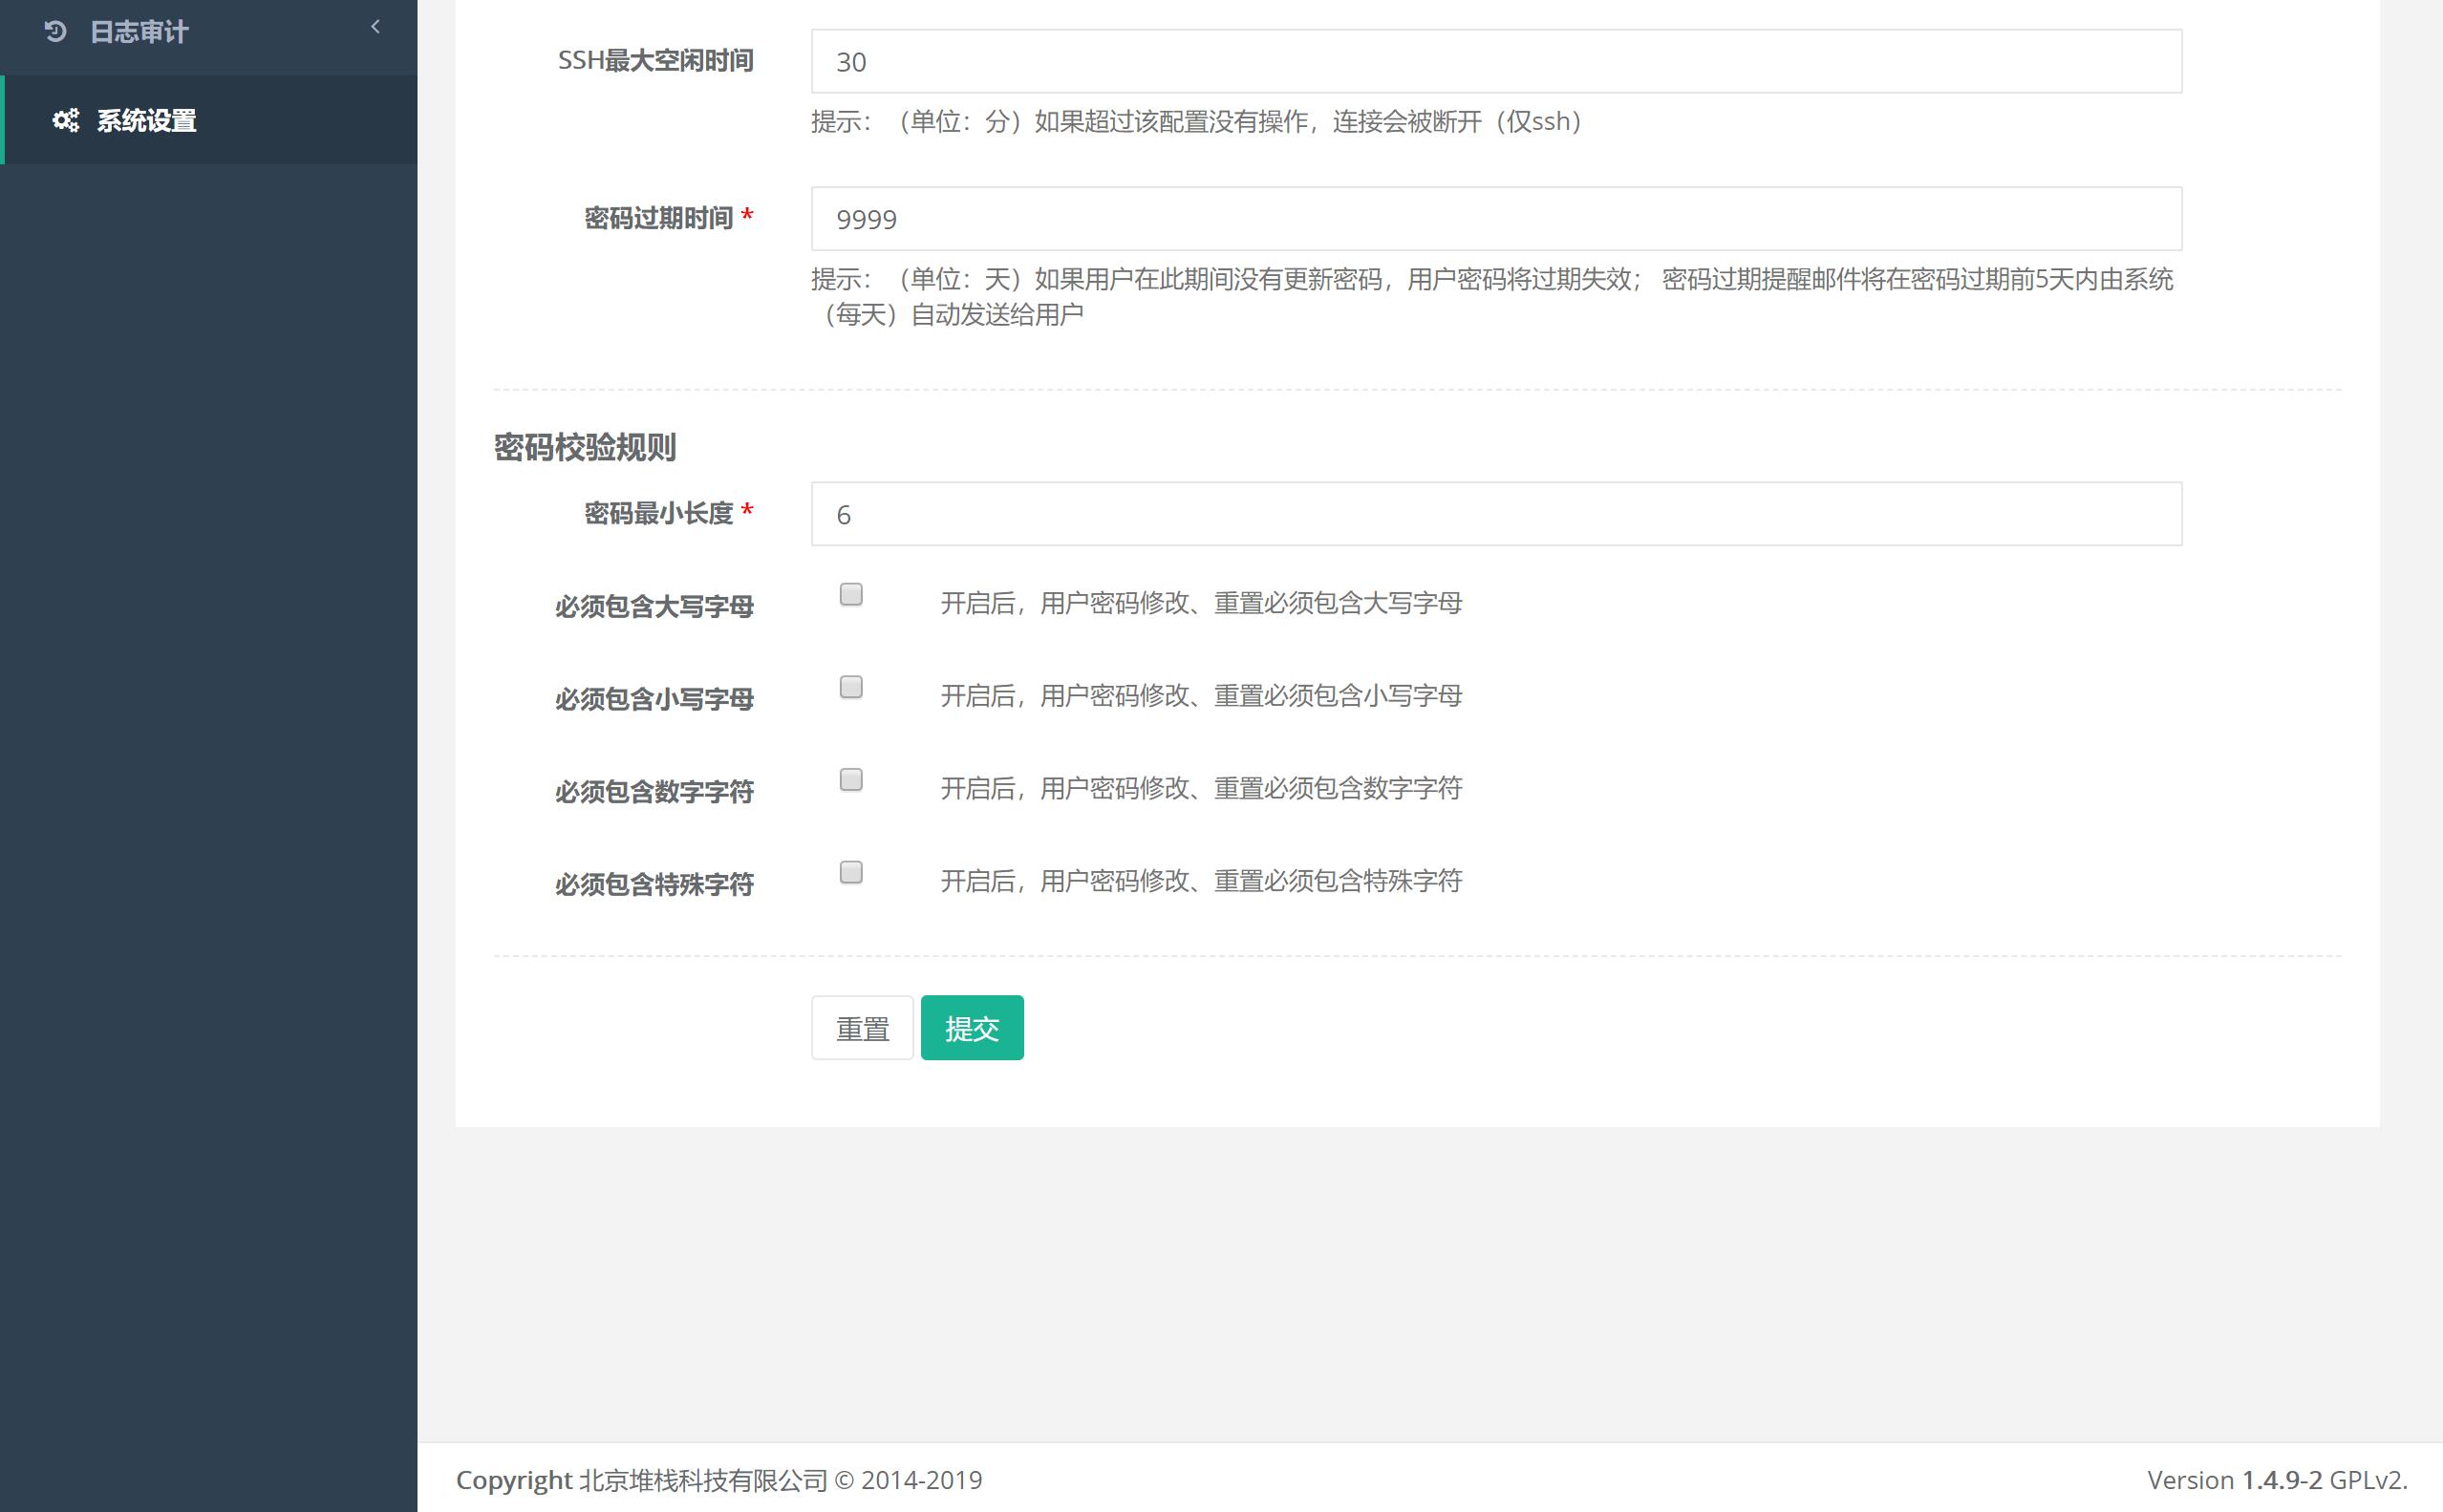
Task: Click the 必须包含特殊字符 label
Action: [654, 884]
